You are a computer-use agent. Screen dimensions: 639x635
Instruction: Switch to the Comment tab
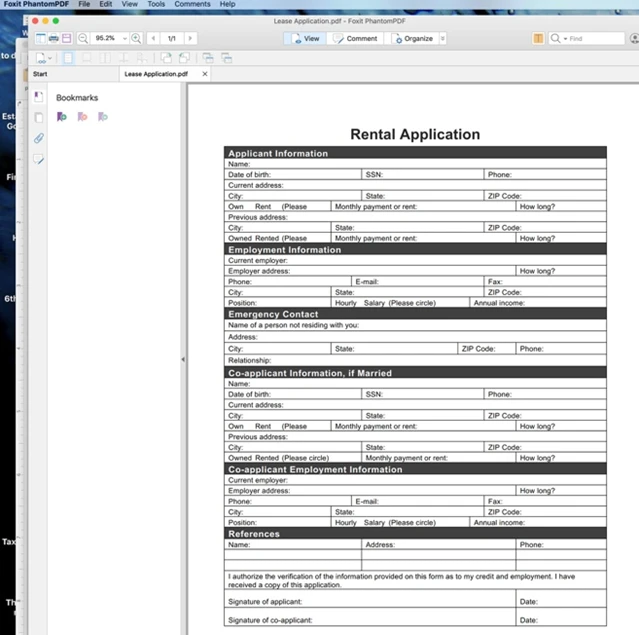coord(355,38)
